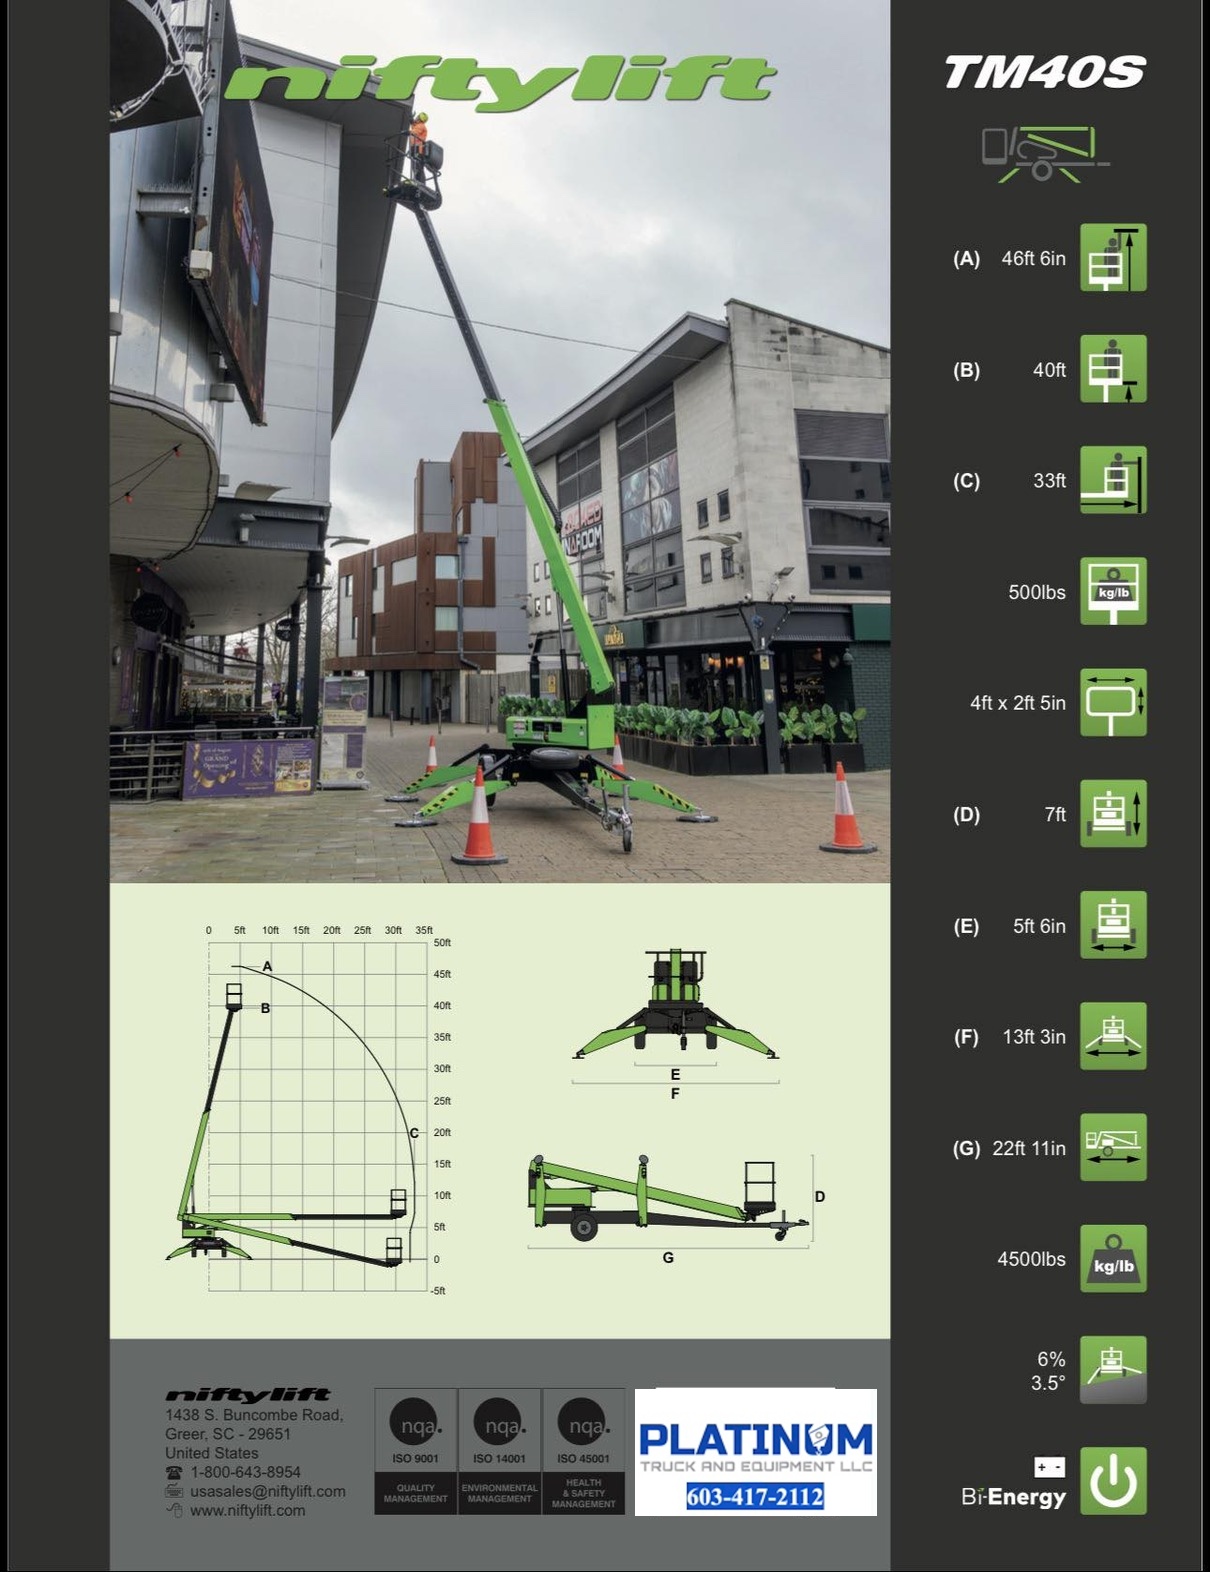Click the 7ft stowed height icon

1113,814
